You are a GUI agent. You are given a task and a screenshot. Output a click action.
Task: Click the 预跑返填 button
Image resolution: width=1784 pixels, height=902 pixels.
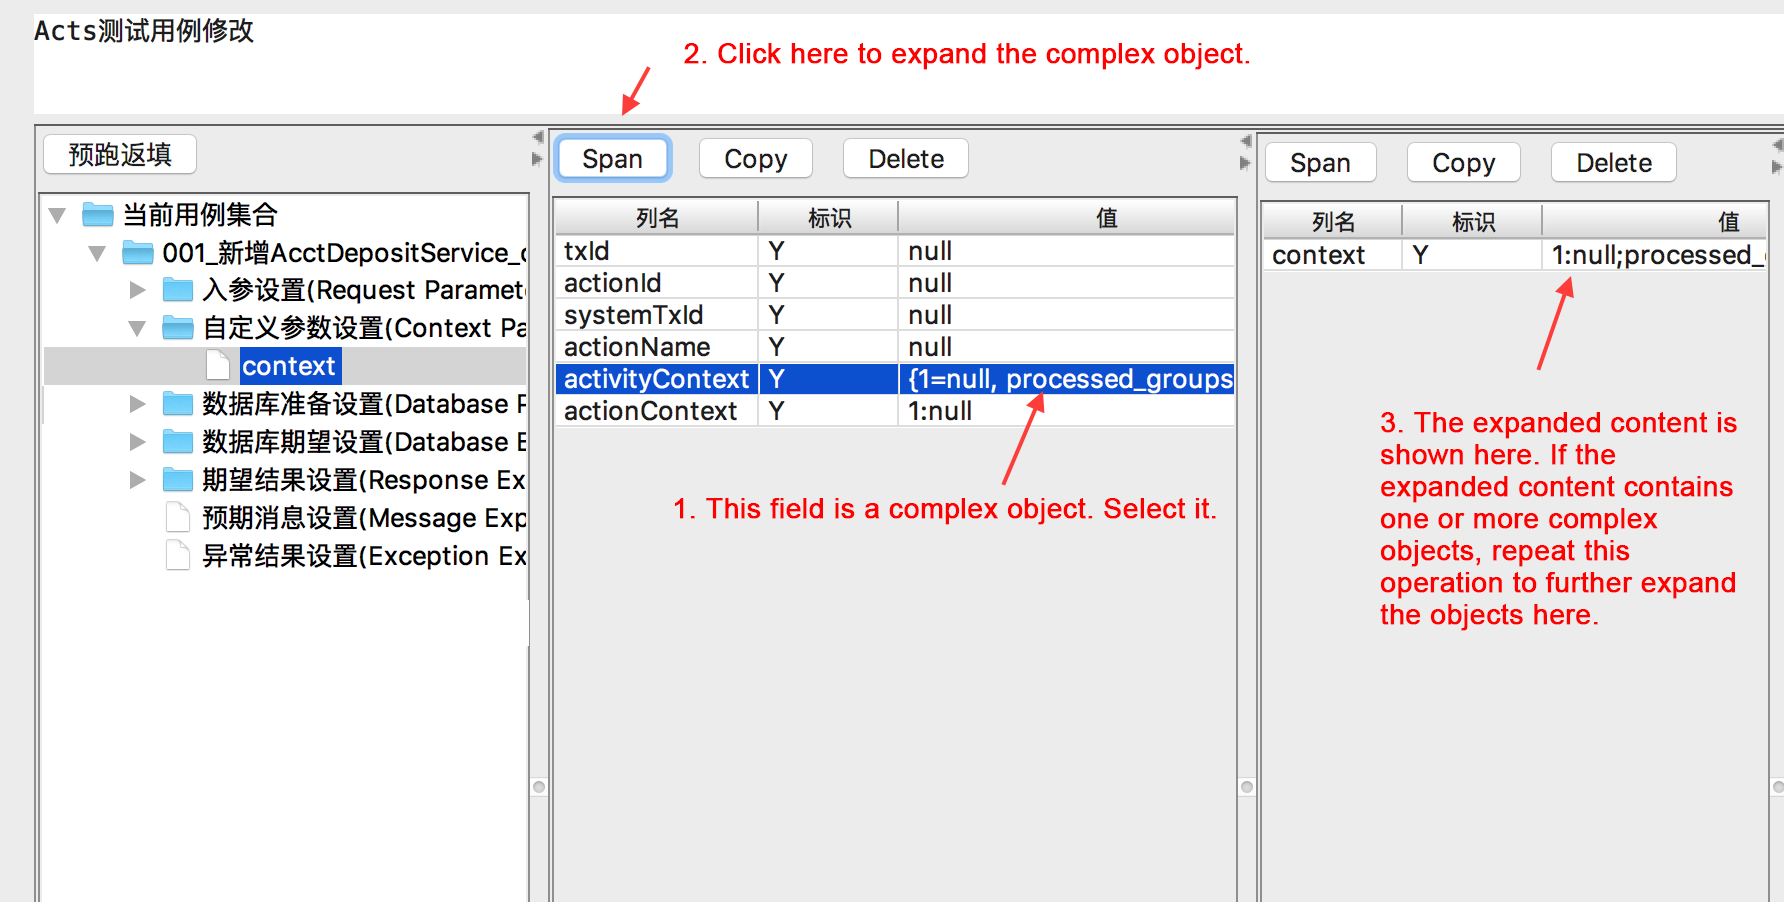pos(119,154)
